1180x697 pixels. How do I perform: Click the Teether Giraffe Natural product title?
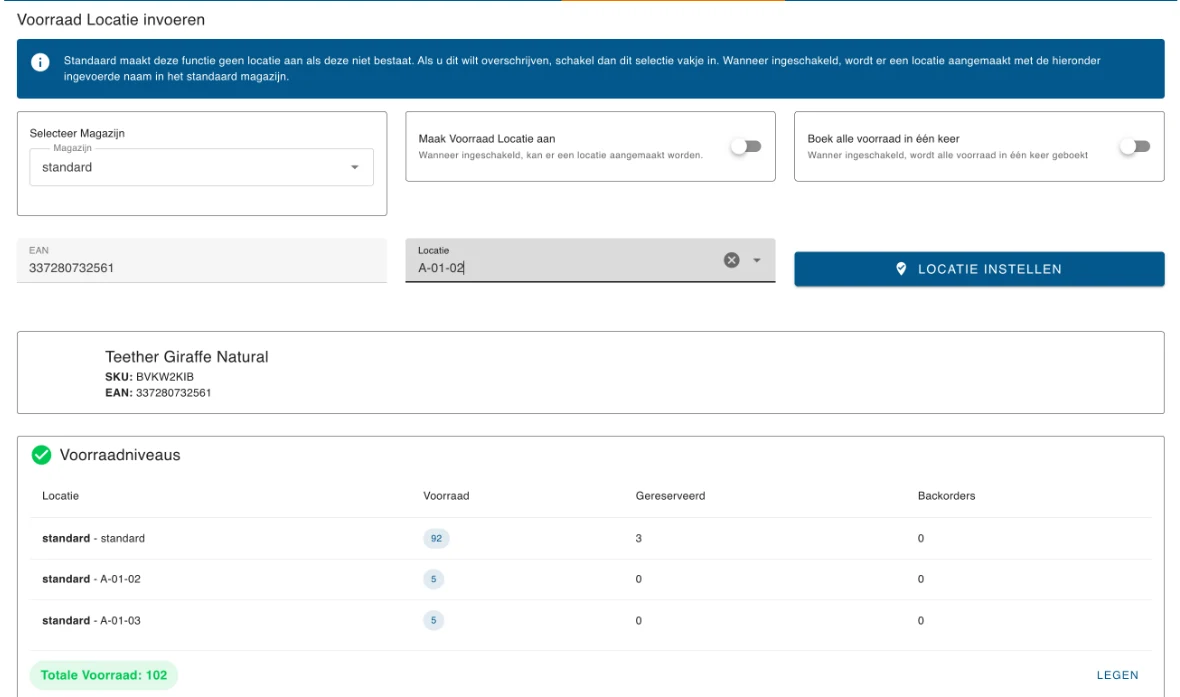[187, 357]
